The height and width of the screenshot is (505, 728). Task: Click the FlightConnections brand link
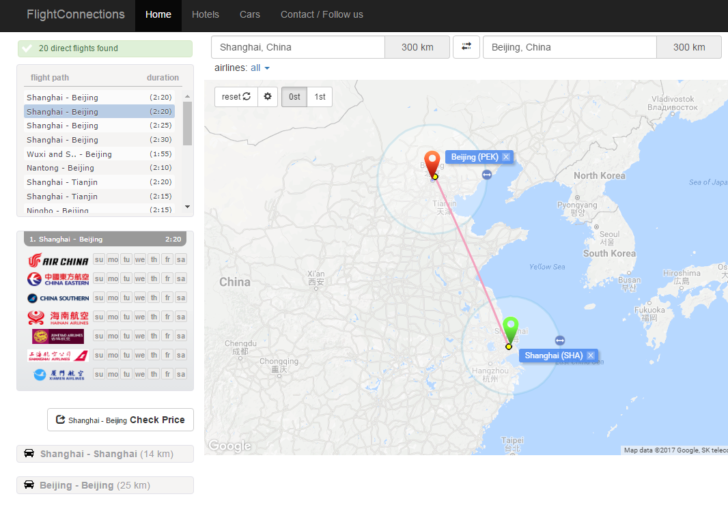click(x=76, y=14)
